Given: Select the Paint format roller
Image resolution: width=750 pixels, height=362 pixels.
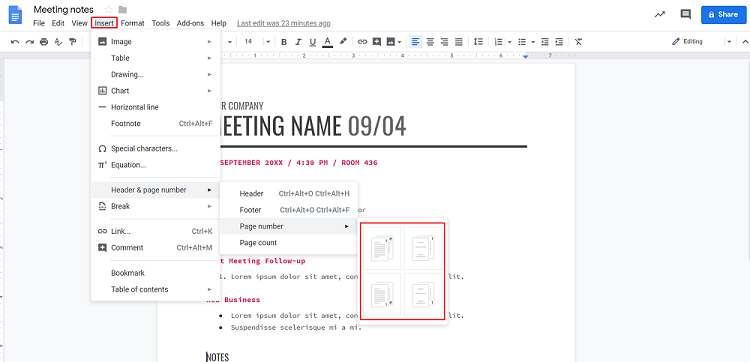Looking at the screenshot, I should [x=73, y=42].
